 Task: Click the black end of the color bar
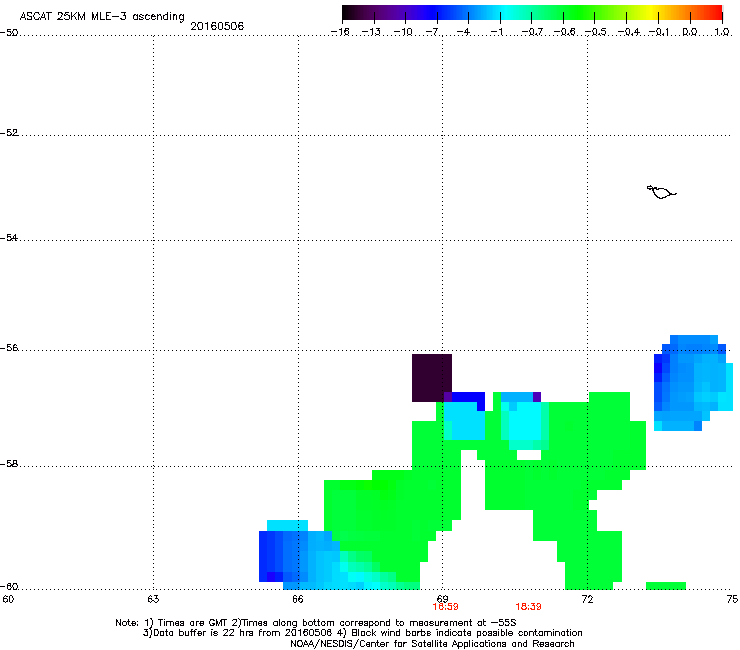[x=349, y=12]
